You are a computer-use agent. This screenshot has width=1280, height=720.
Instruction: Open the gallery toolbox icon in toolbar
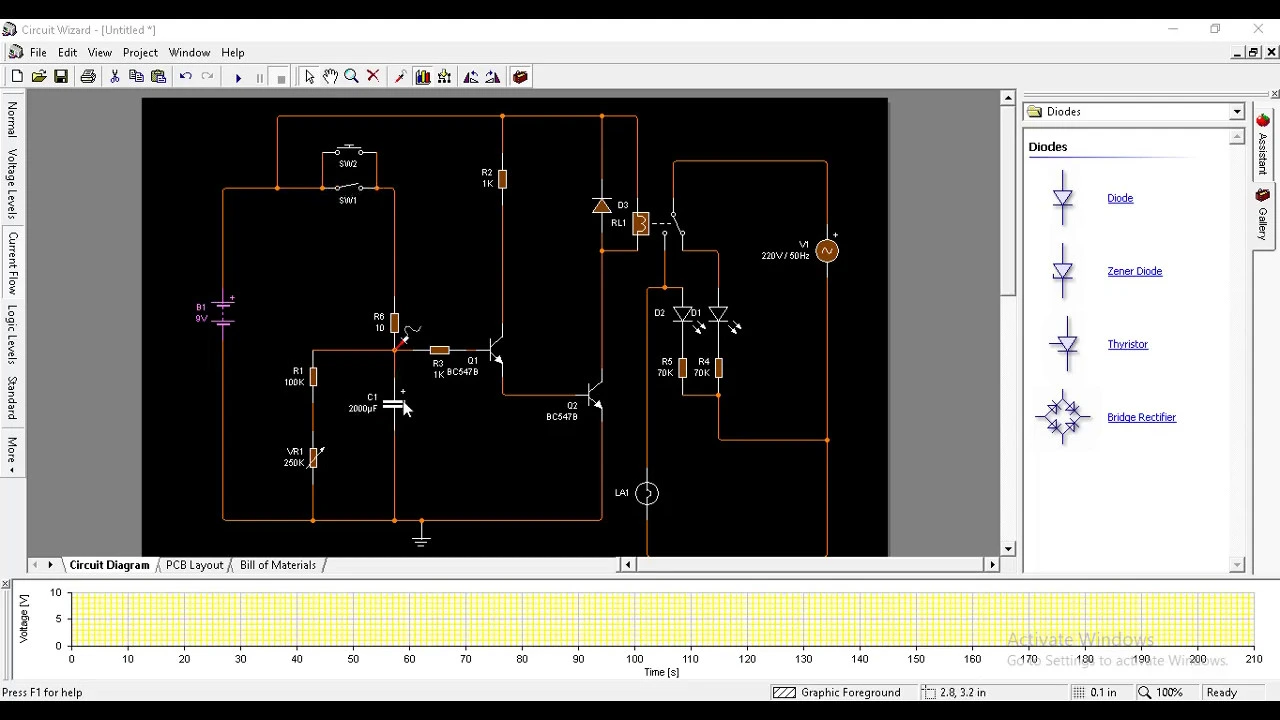(x=520, y=77)
